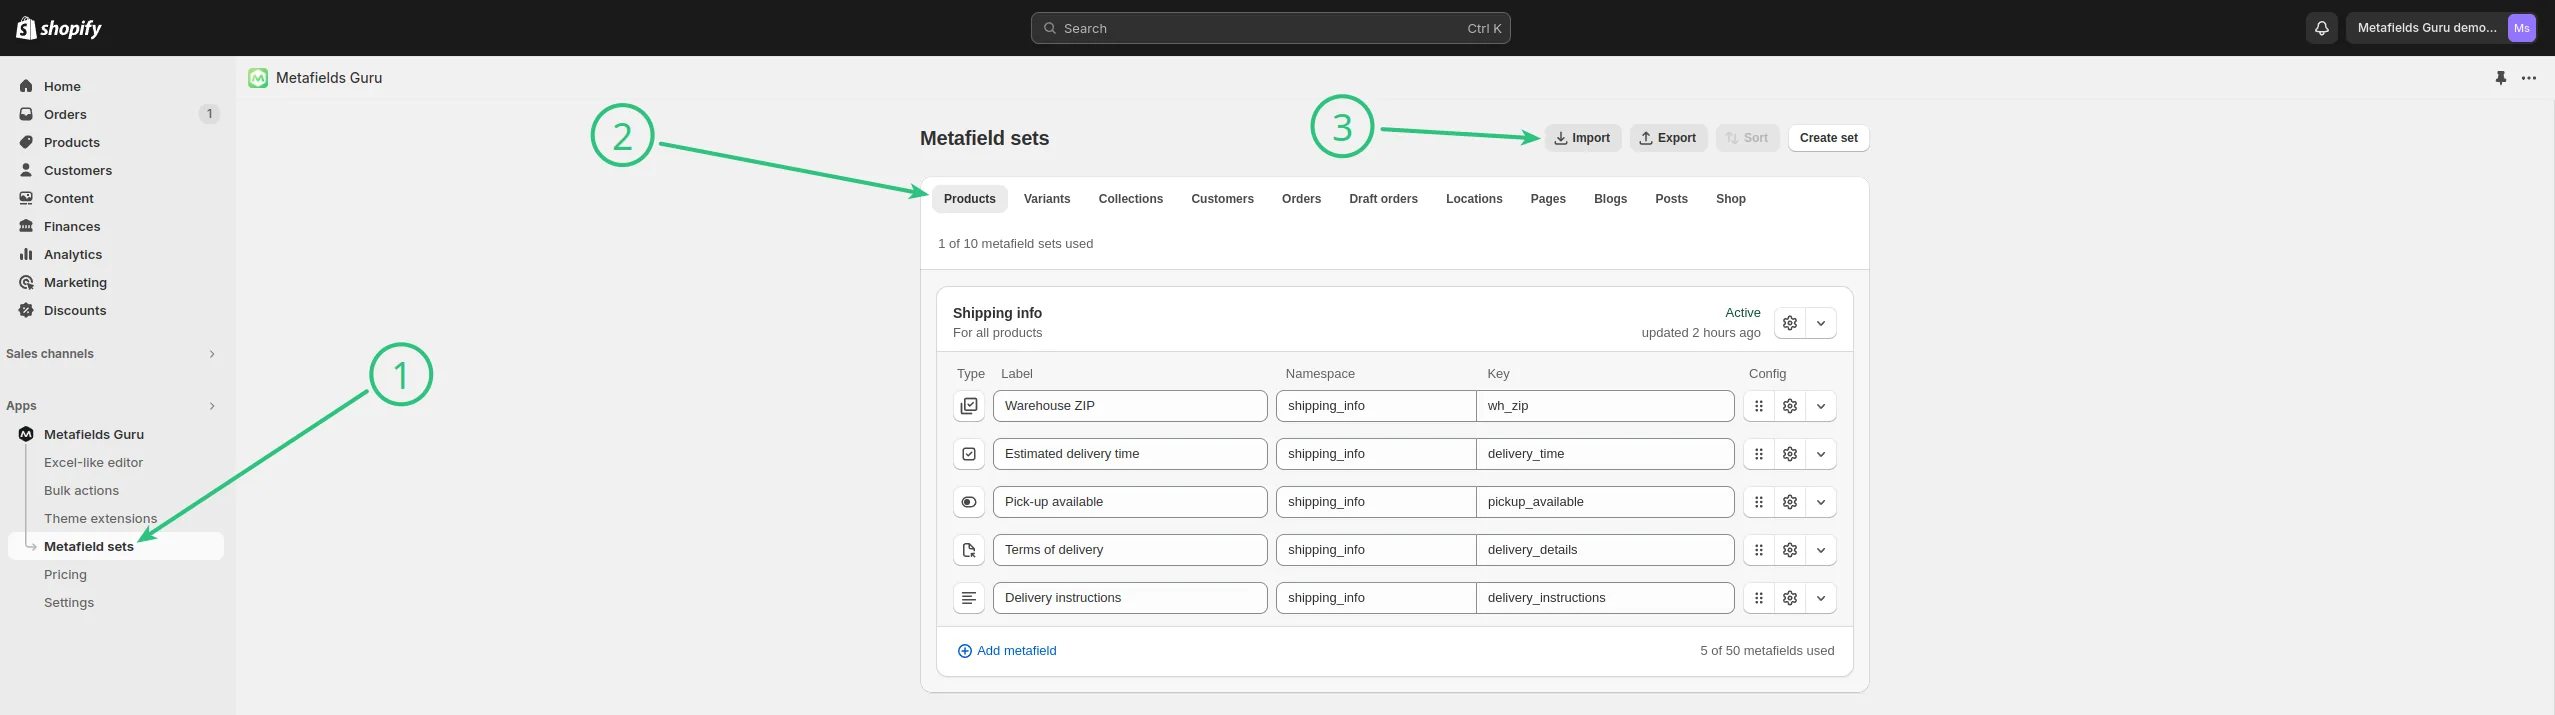
Task: Open the Pricing page
Action: tap(65, 575)
